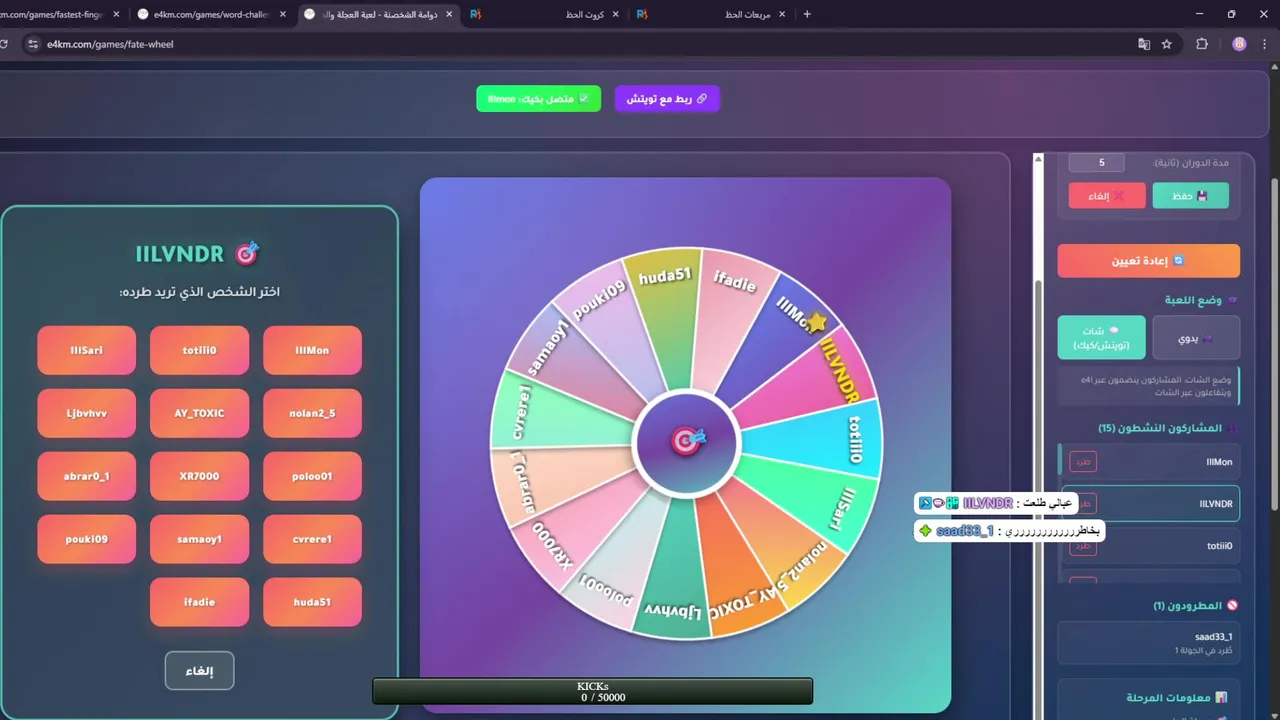Choose nolan2_5 to kick
Viewport: 1280px width, 720px height.
coord(312,413)
